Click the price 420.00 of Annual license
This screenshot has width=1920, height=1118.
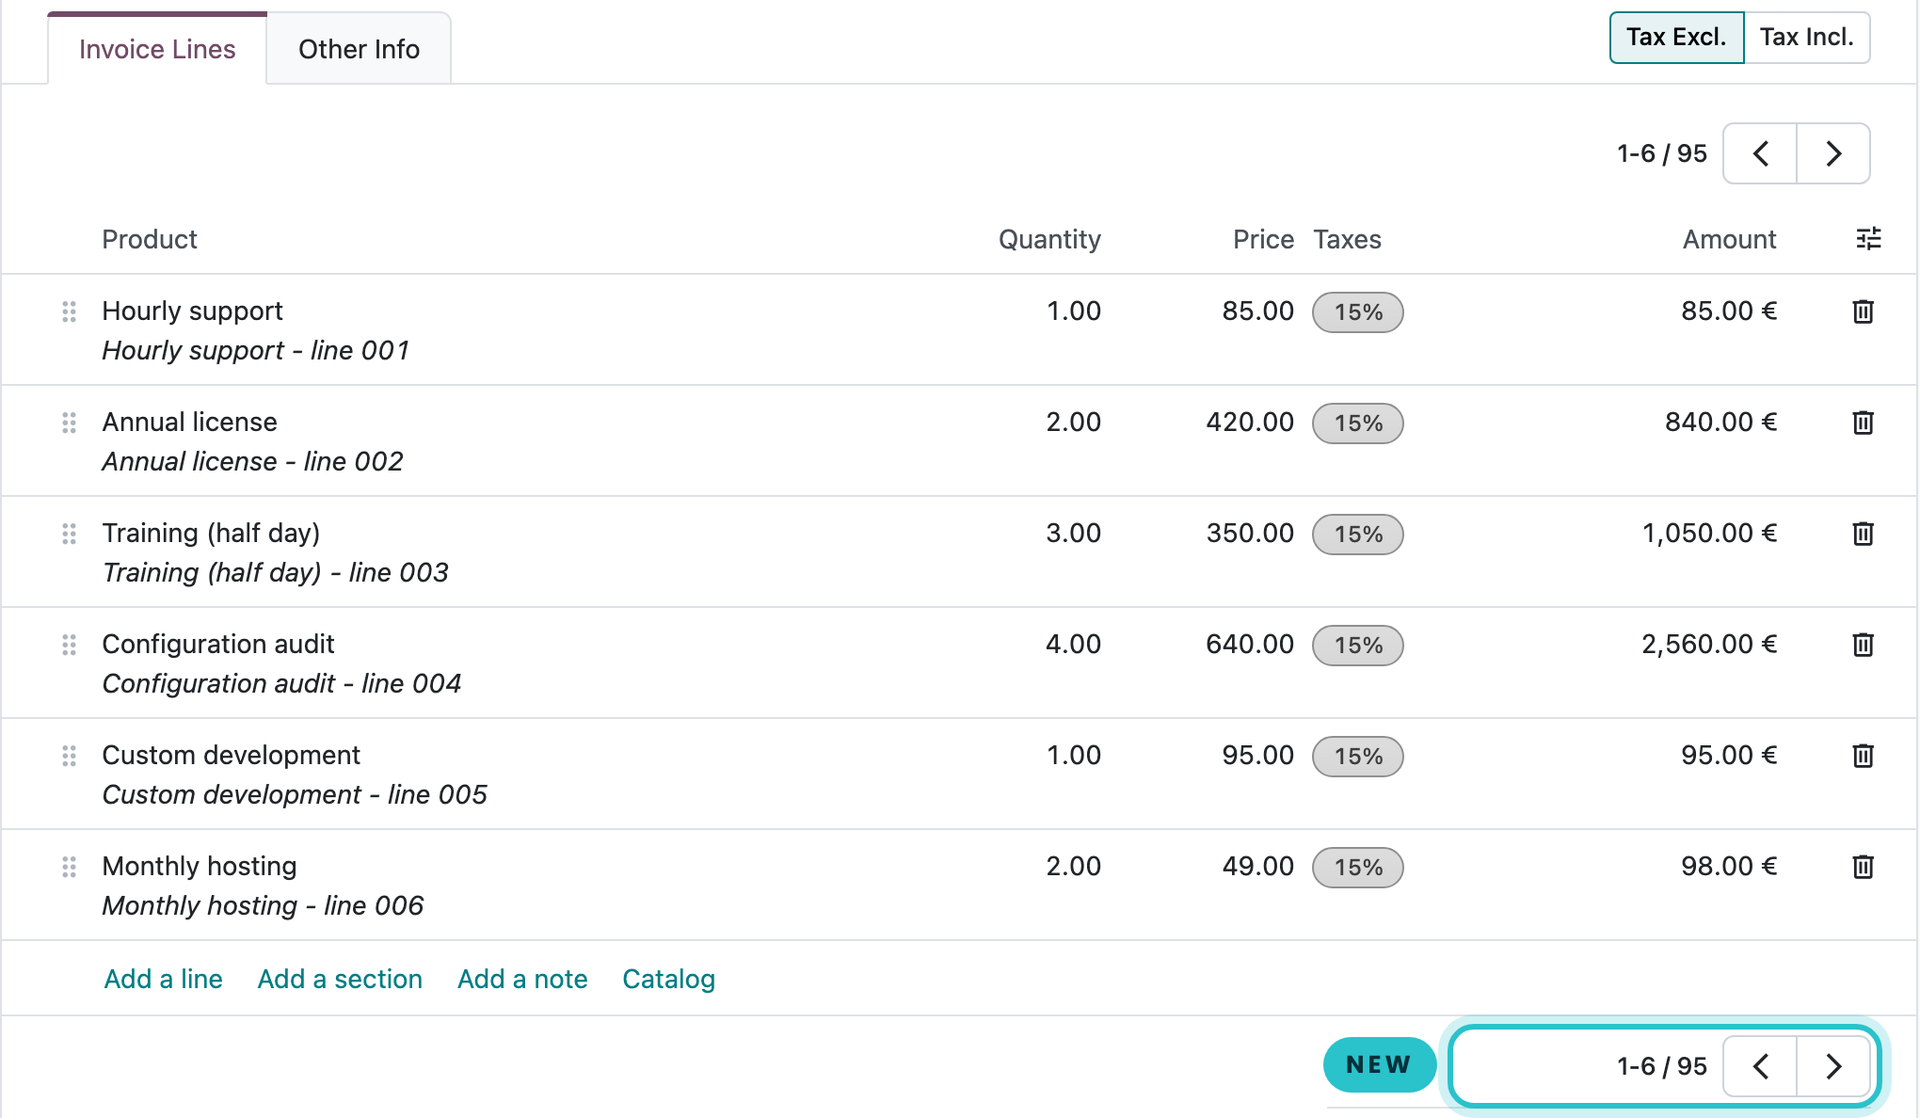coord(1250,422)
